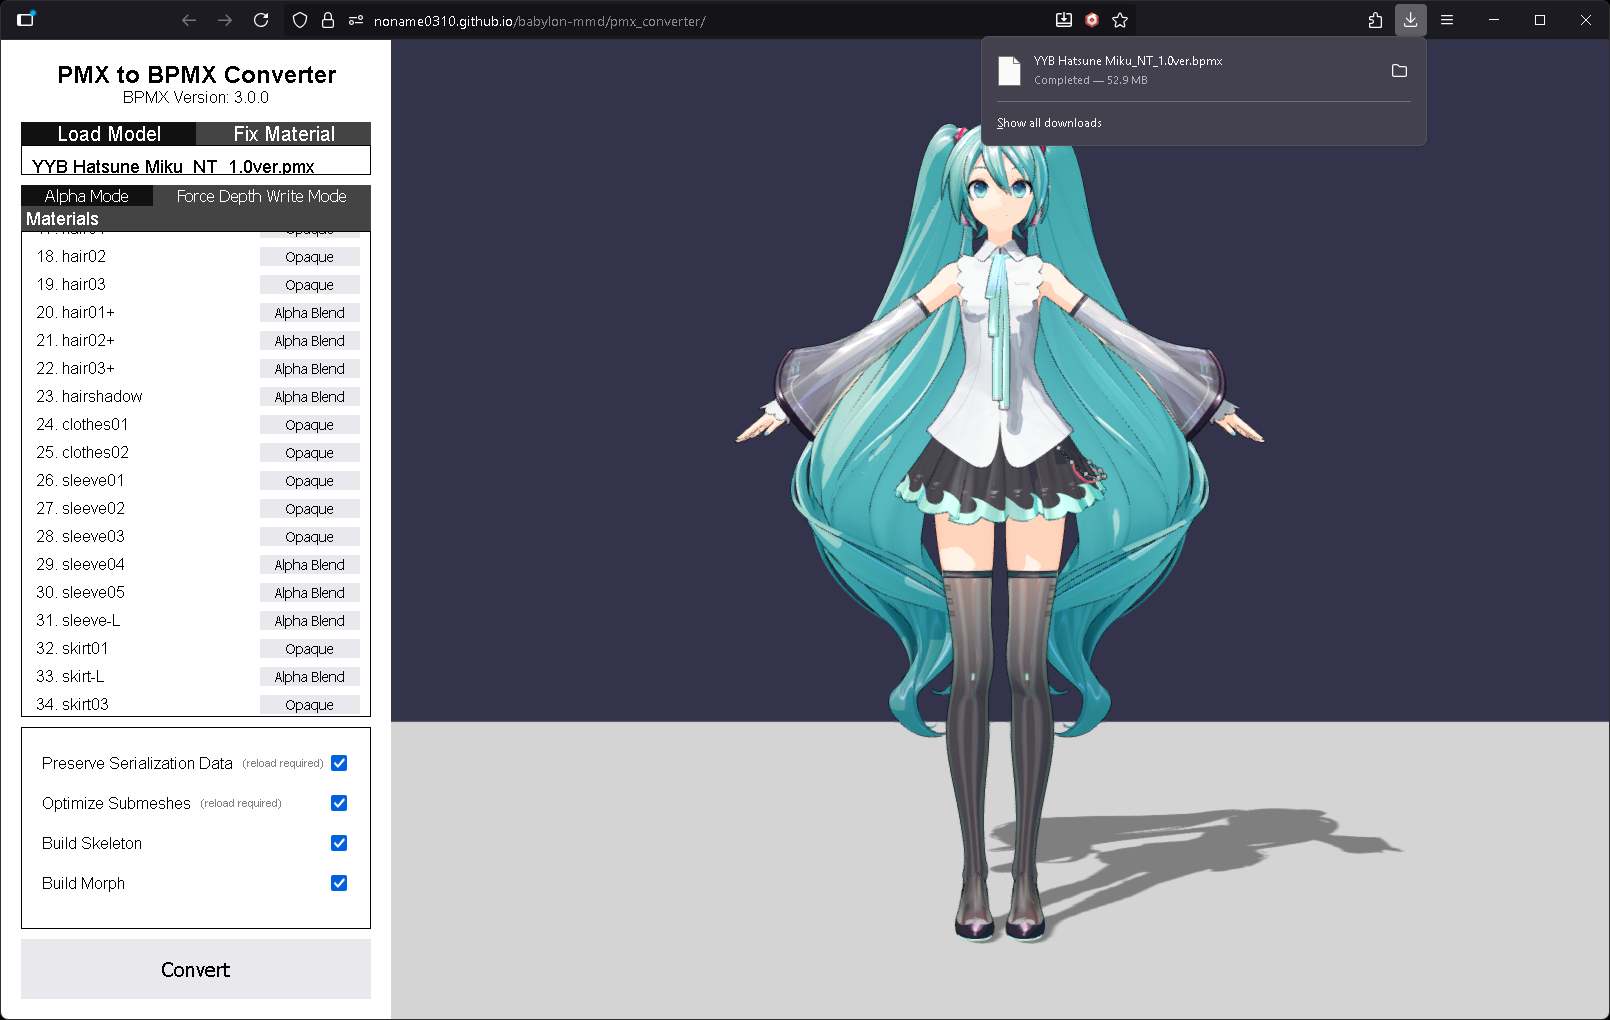Click the browser forward arrow
Image resolution: width=1610 pixels, height=1020 pixels.
click(225, 20)
